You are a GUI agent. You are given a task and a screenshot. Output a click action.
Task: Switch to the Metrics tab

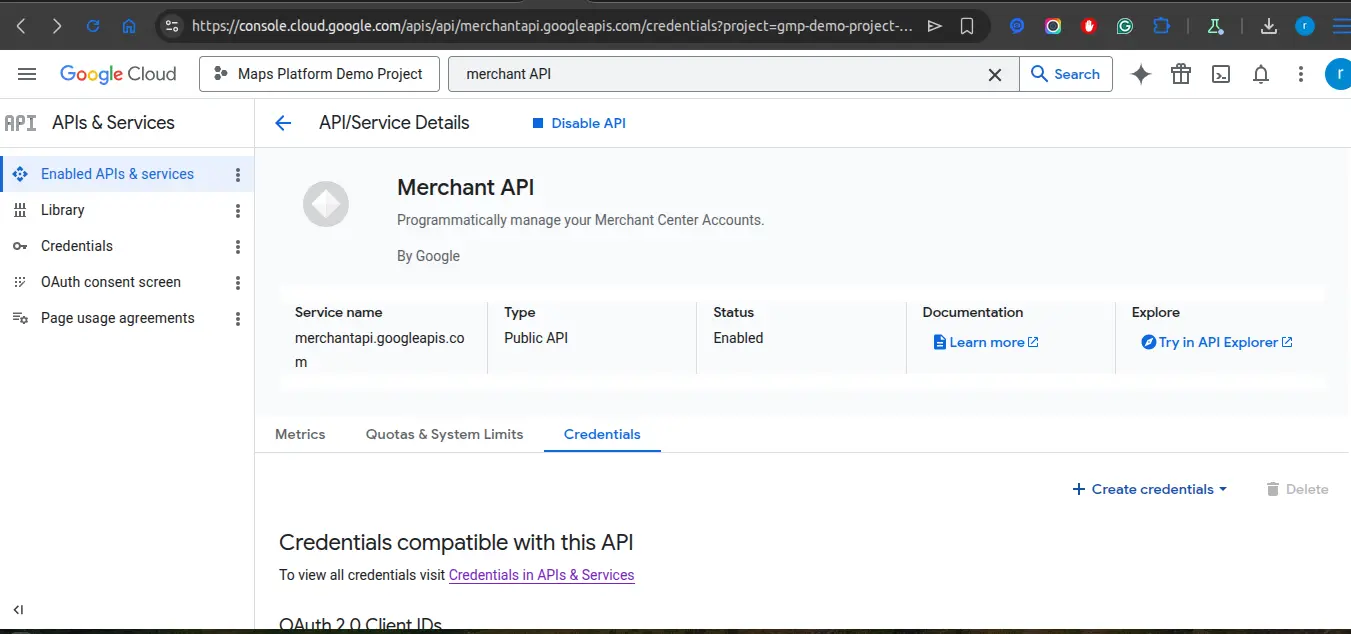coord(300,434)
